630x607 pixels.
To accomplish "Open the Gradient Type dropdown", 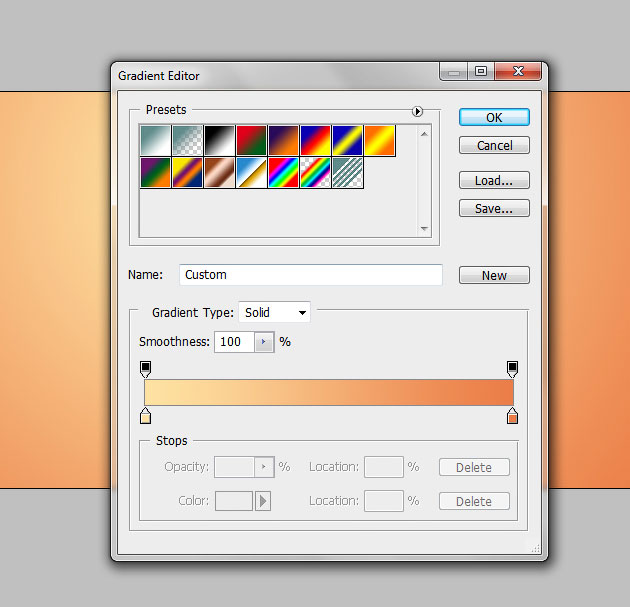I will [x=274, y=312].
